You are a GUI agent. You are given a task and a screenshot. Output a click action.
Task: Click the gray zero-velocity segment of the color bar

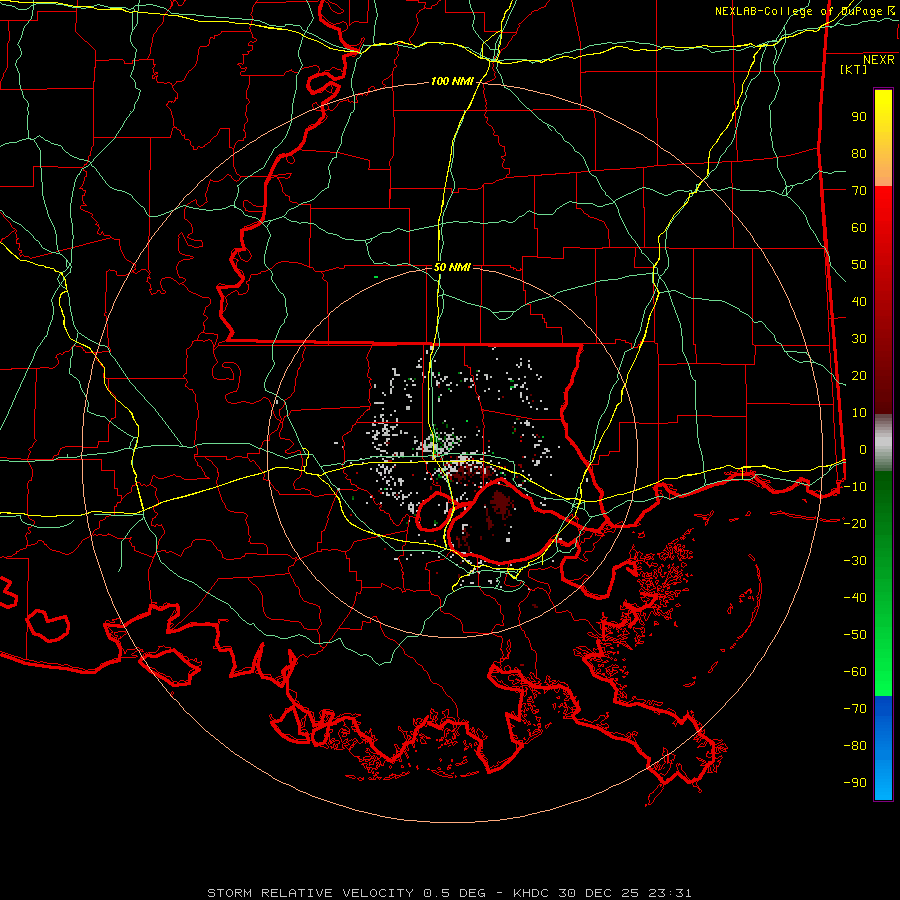[x=883, y=443]
